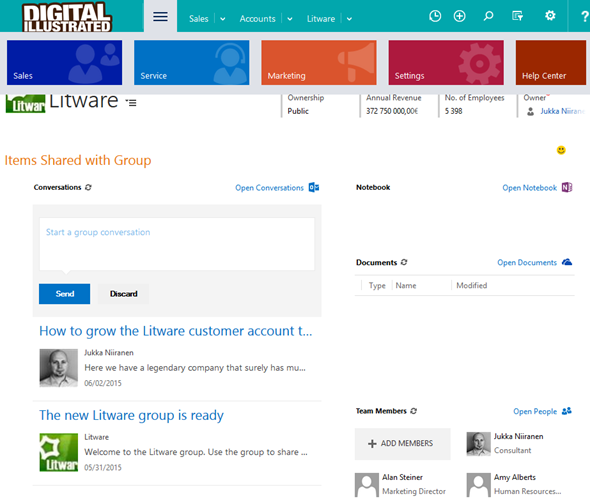Expand the Litware dropdown arrow
The width and height of the screenshot is (590, 501).
tap(349, 19)
